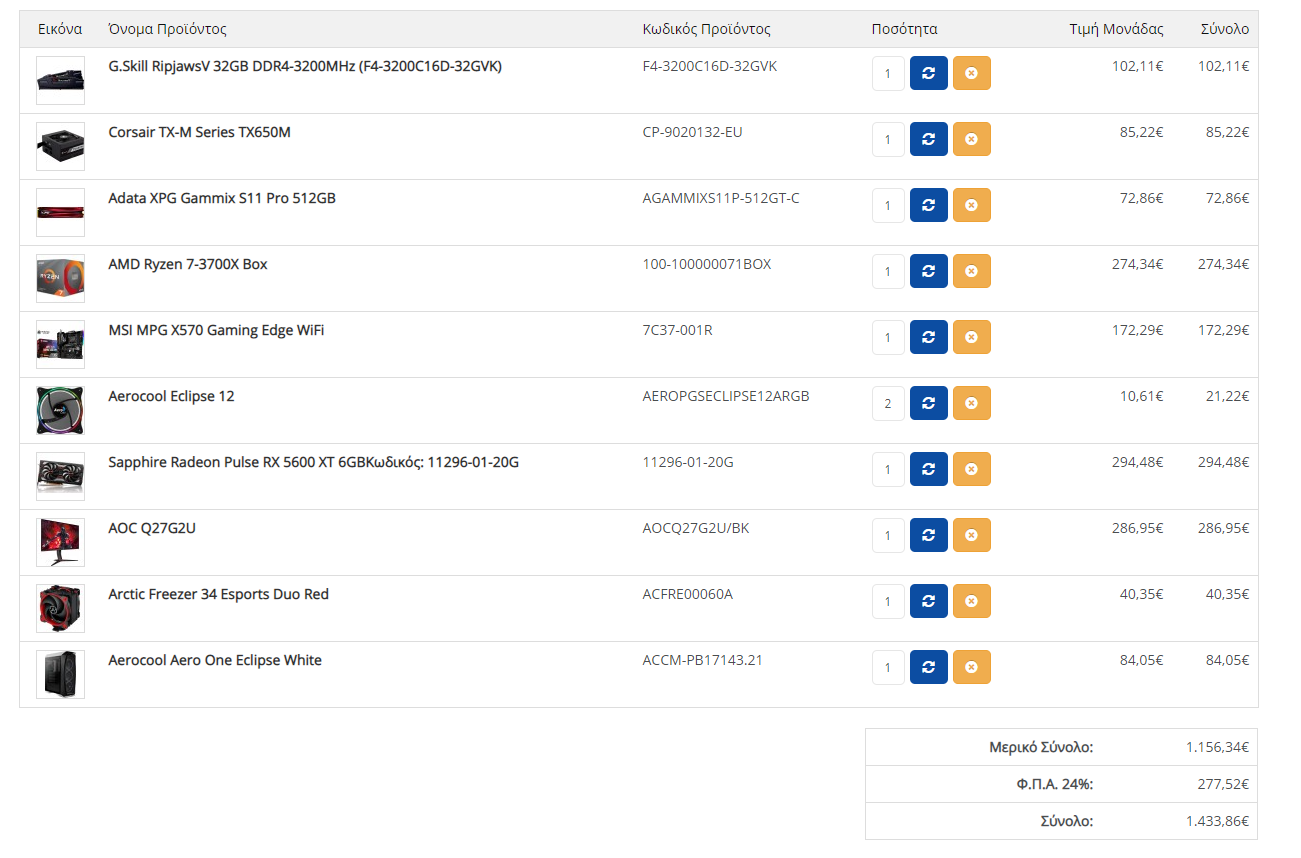Open AMD Ryzen 7-3700X Box product link
The width and height of the screenshot is (1301, 858).
click(188, 264)
